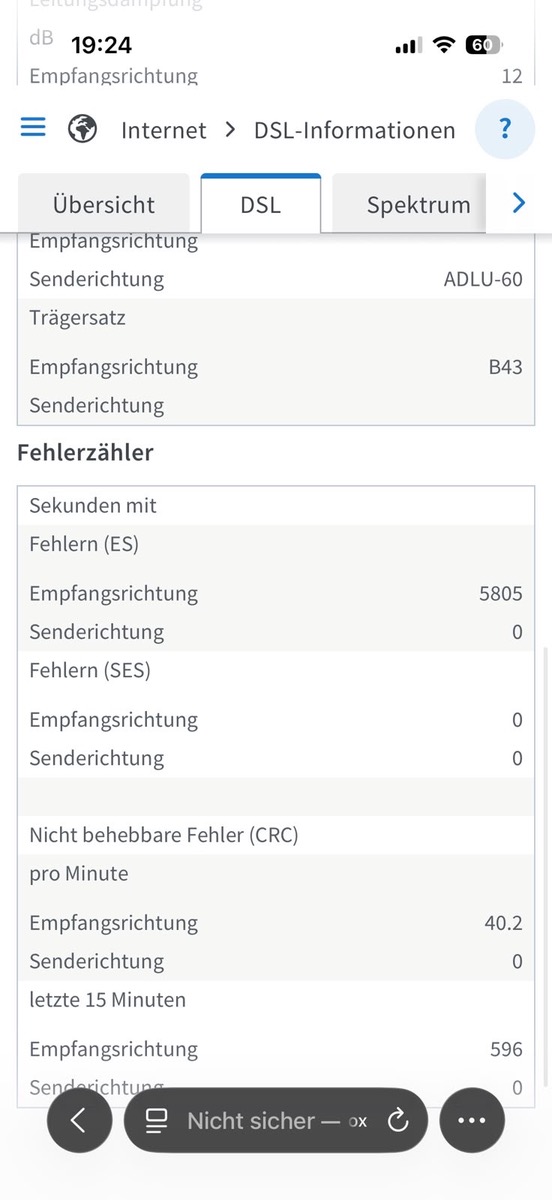Tap the Wi-Fi status icon
The width and height of the screenshot is (552, 1200).
tap(442, 45)
